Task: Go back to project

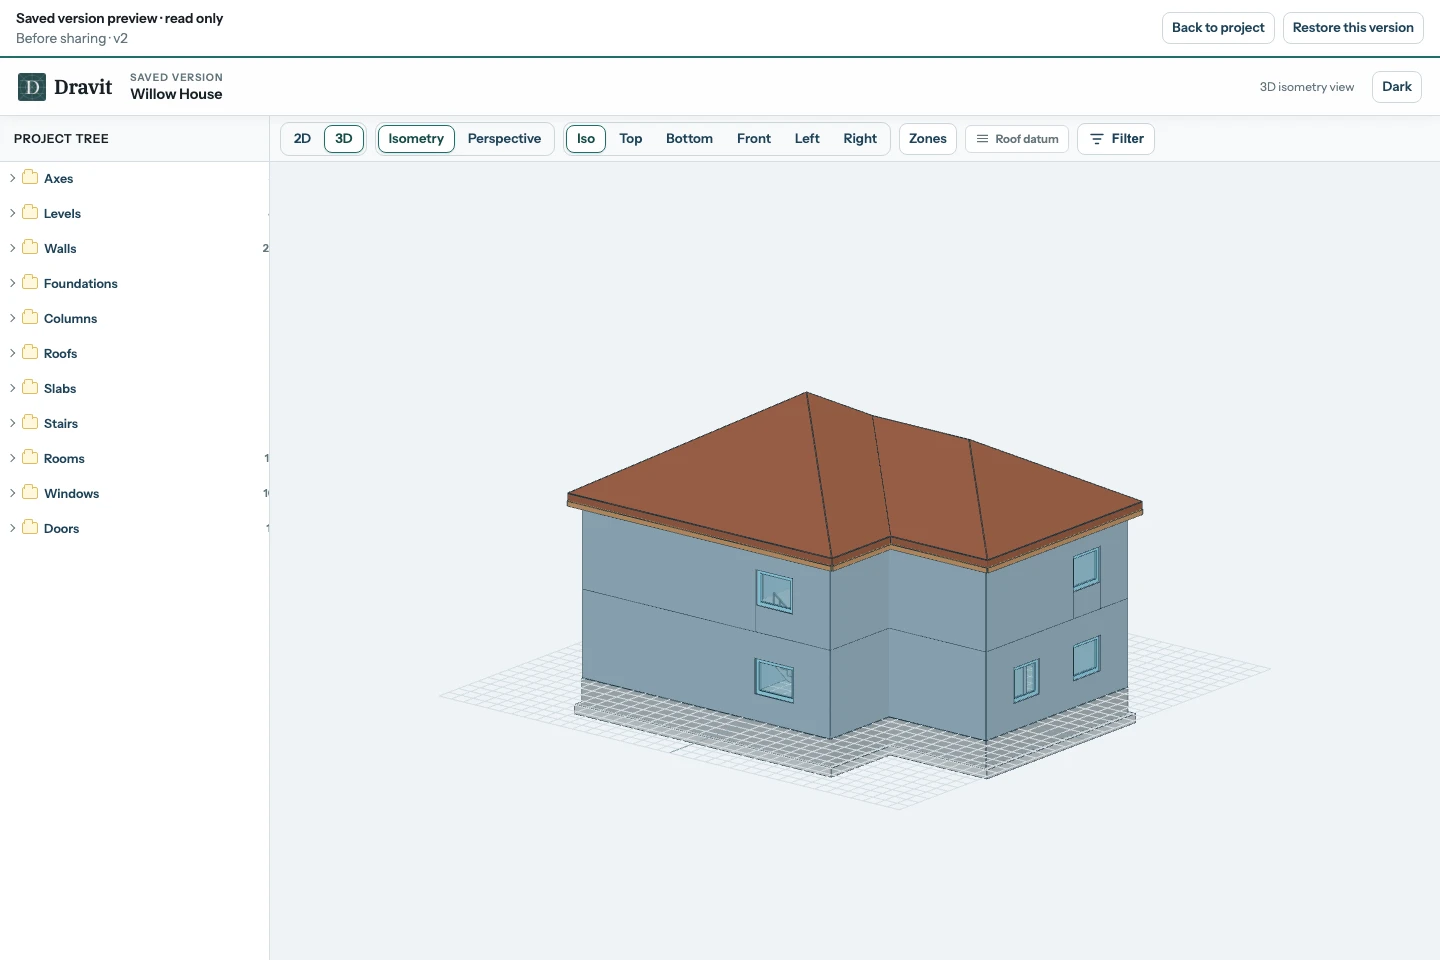Action: [1218, 28]
